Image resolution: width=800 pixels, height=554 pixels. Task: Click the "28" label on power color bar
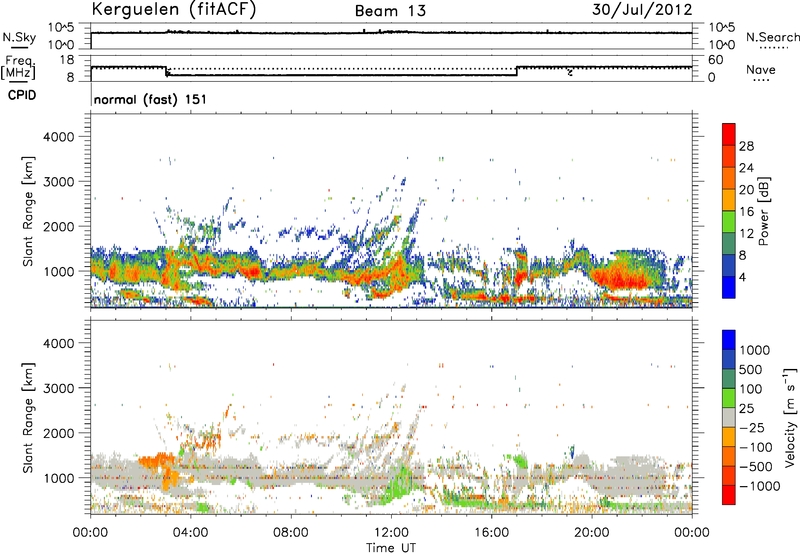coord(746,146)
